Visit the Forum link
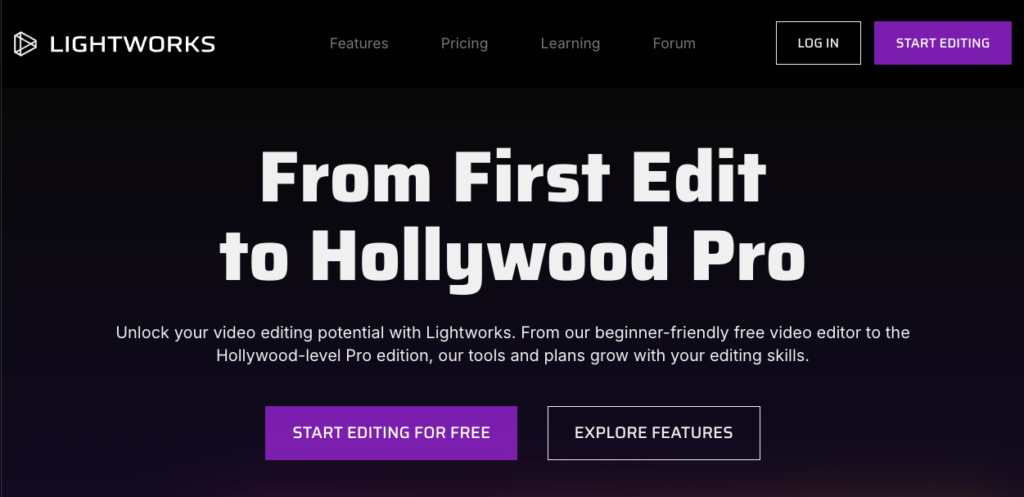Screen dimensions: 1024x497 674,44
